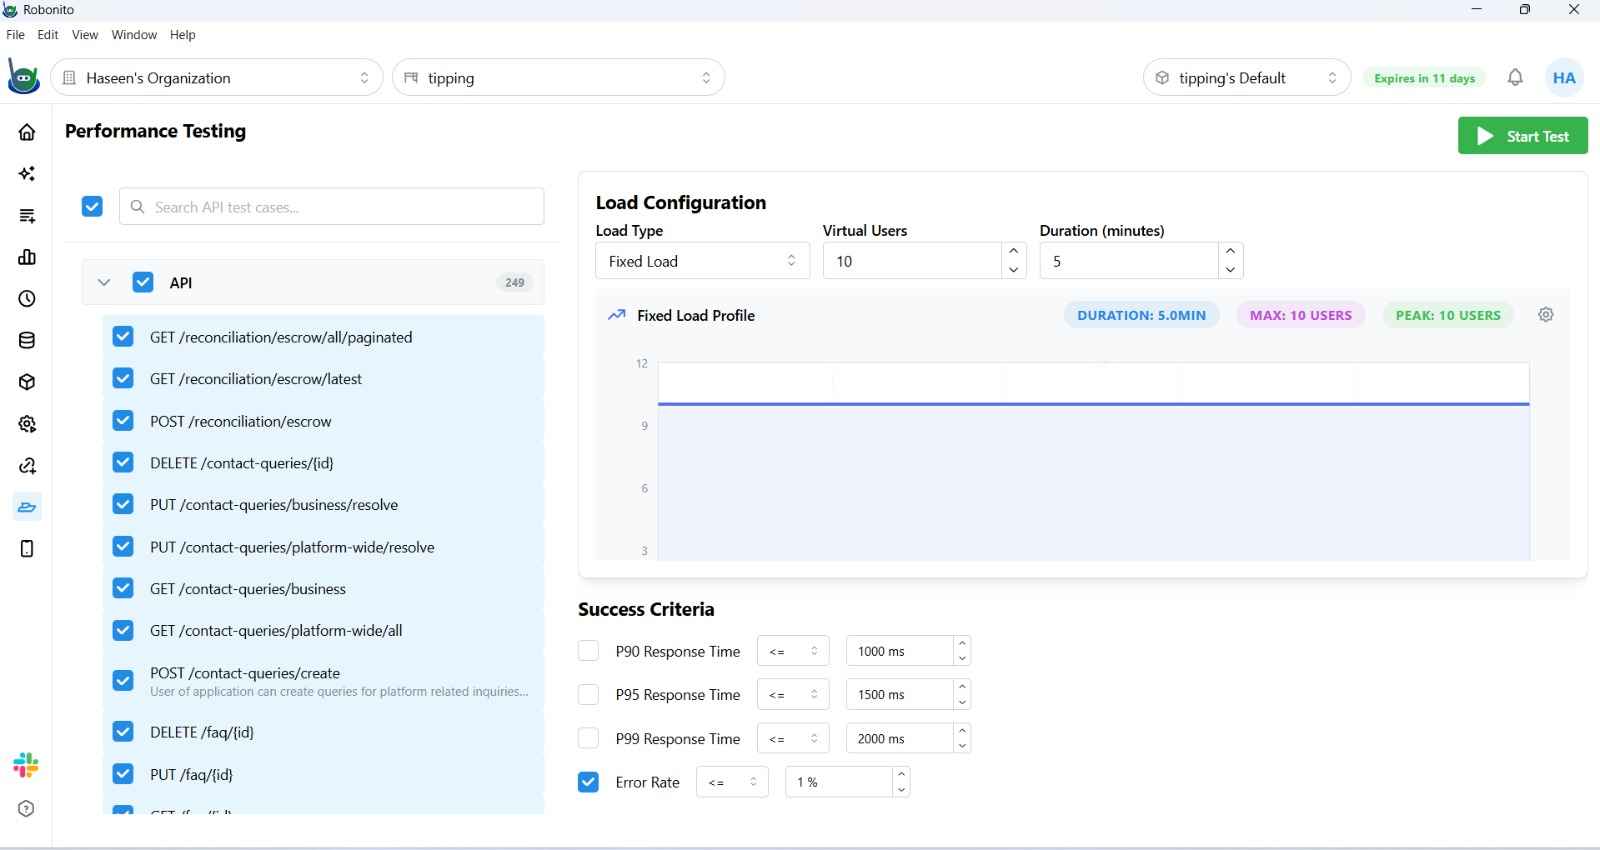Enable P99 Response Time criterion checkbox

588,738
